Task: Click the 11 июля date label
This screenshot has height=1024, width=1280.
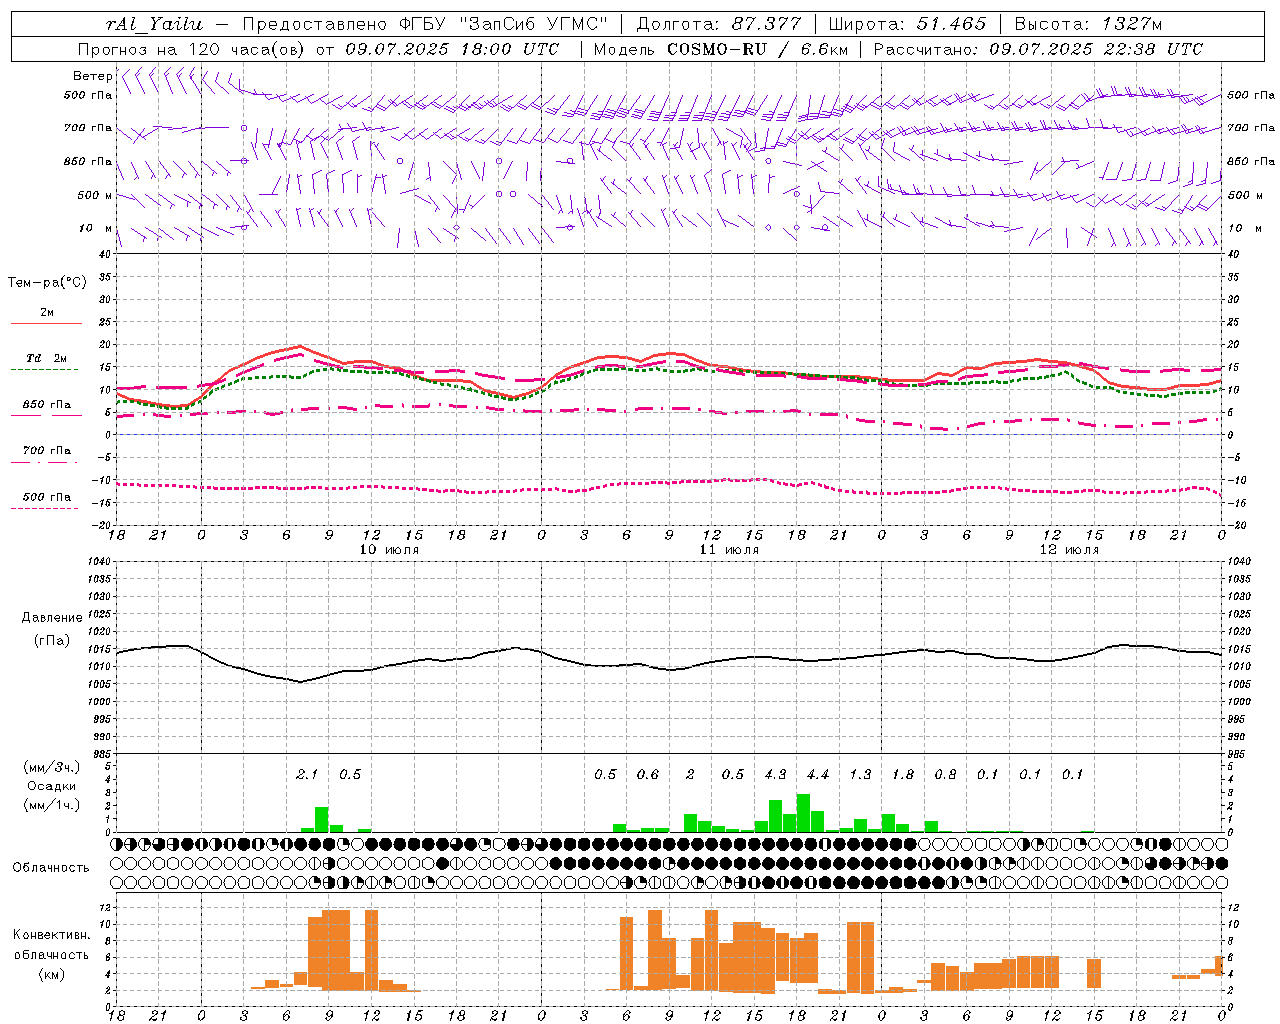Action: [729, 550]
